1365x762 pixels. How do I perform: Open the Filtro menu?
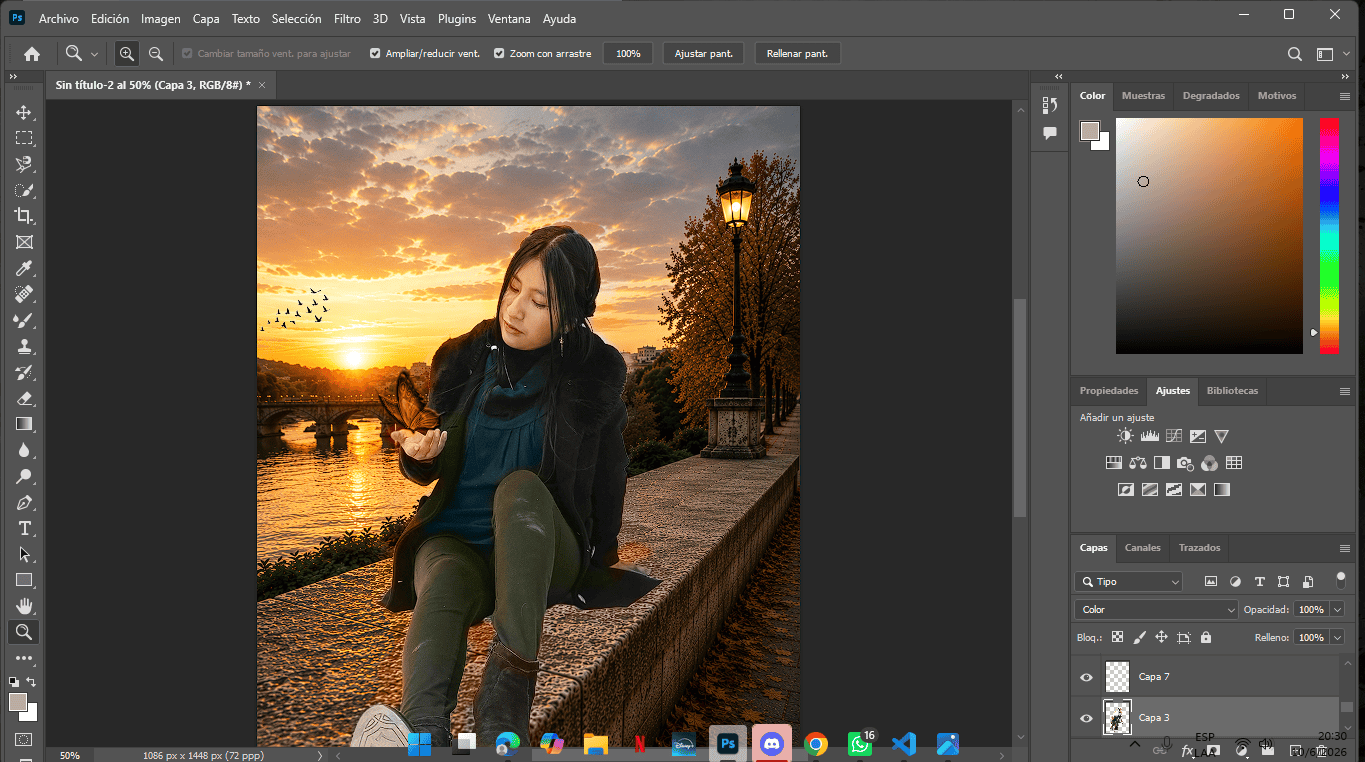point(347,19)
